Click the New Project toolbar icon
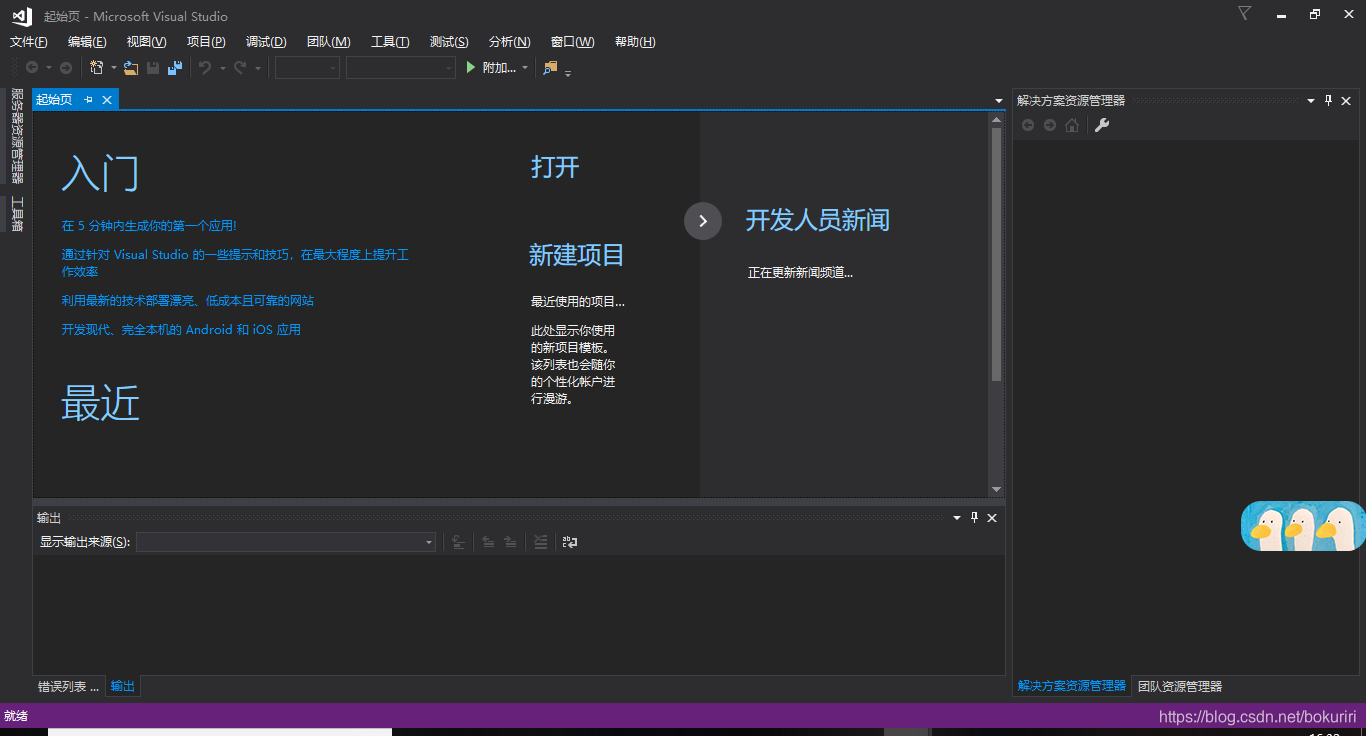This screenshot has height=736, width=1366. tap(97, 68)
